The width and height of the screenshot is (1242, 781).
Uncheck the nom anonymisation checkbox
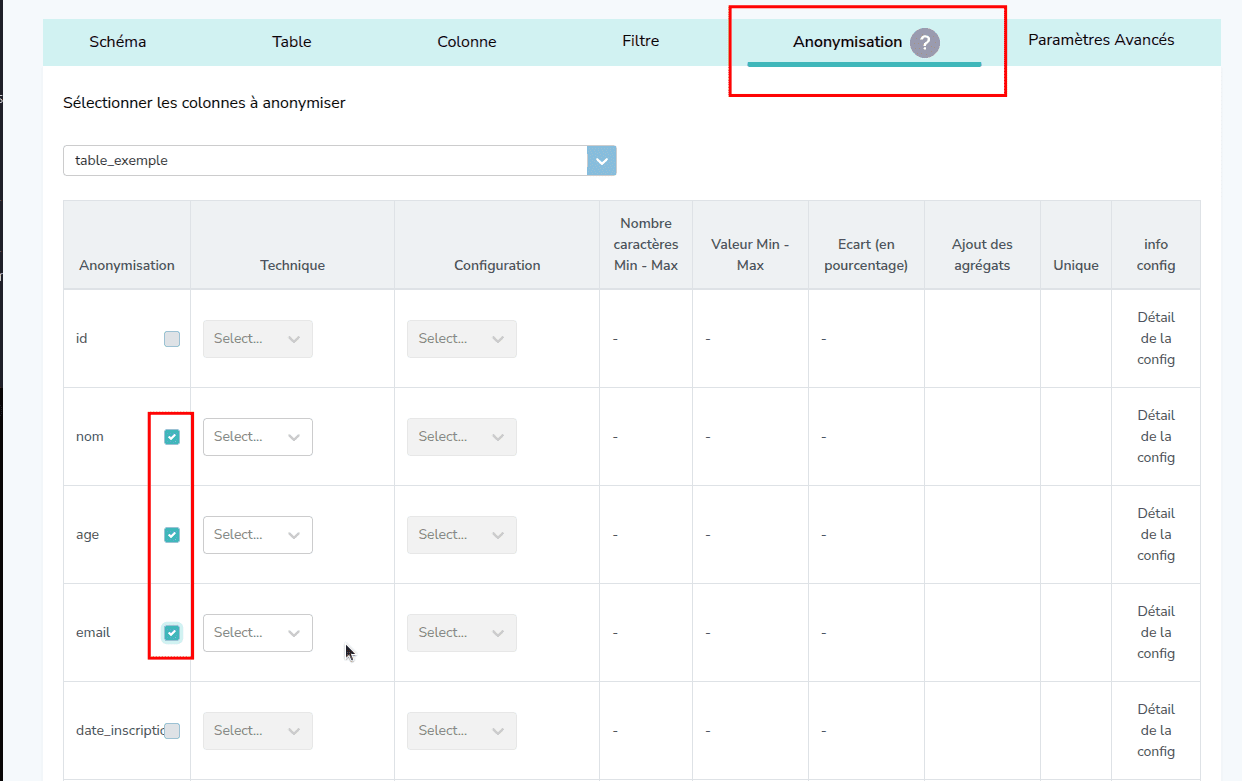[x=172, y=437]
